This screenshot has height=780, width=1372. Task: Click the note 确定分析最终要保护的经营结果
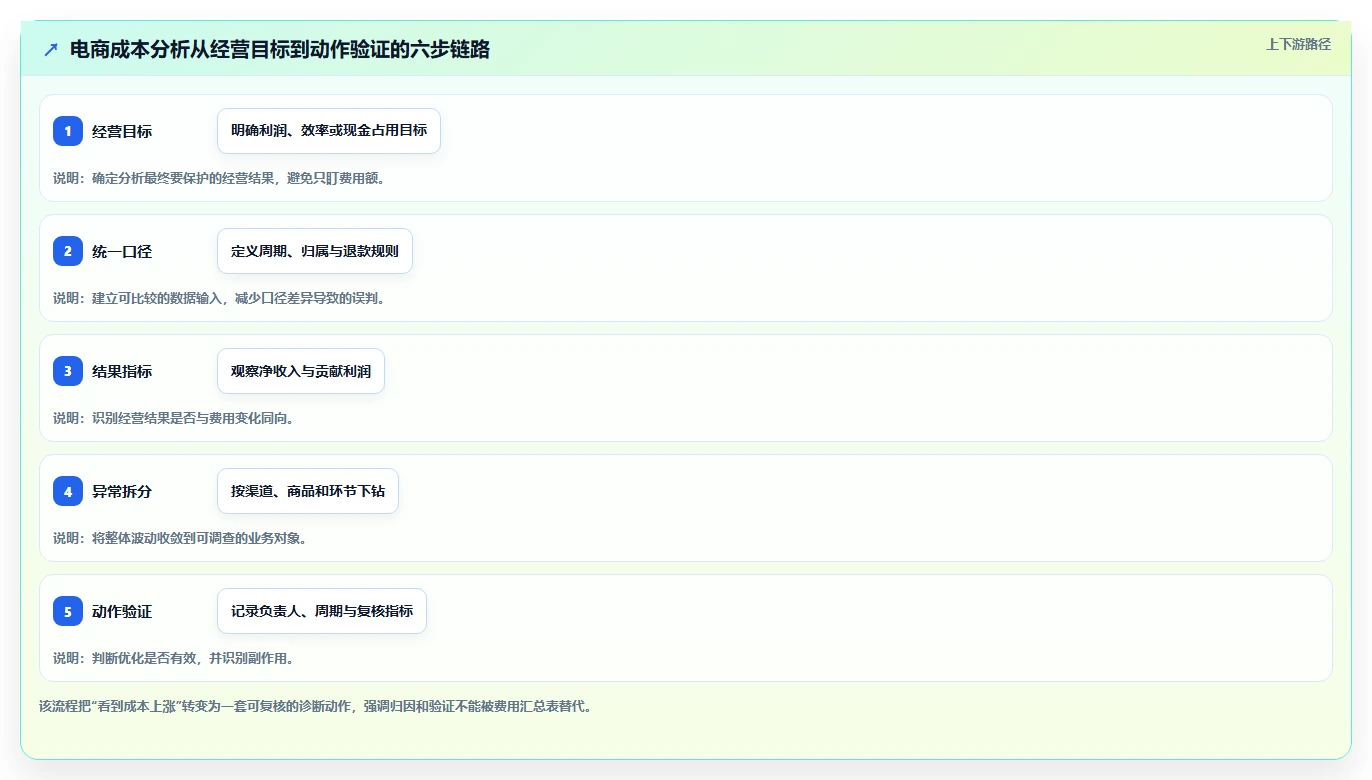pos(219,178)
